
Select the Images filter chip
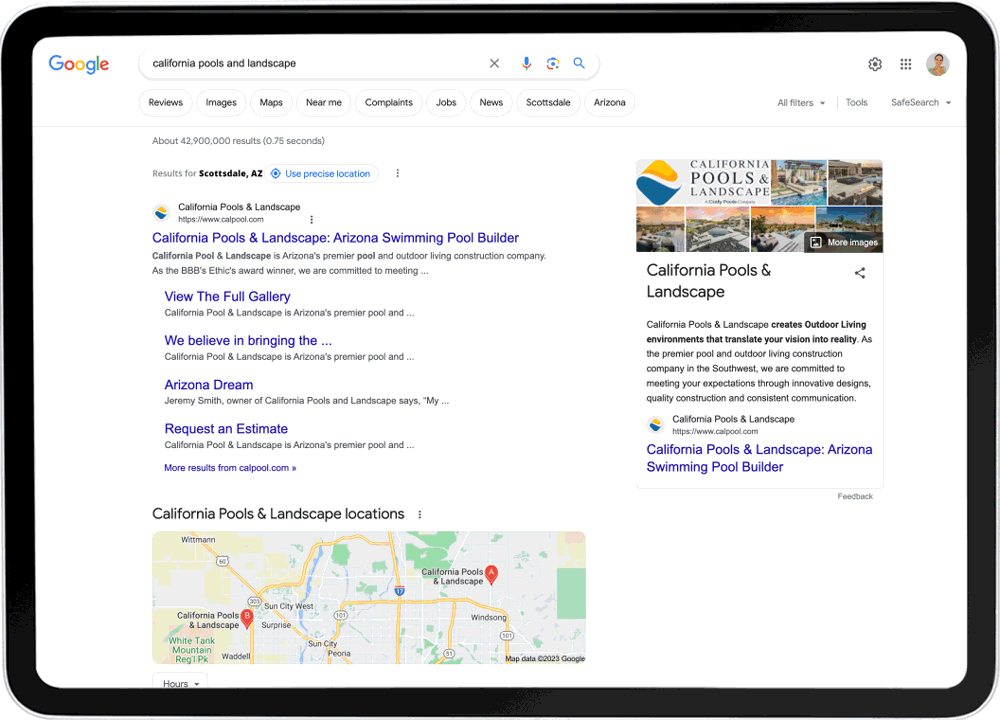(221, 103)
